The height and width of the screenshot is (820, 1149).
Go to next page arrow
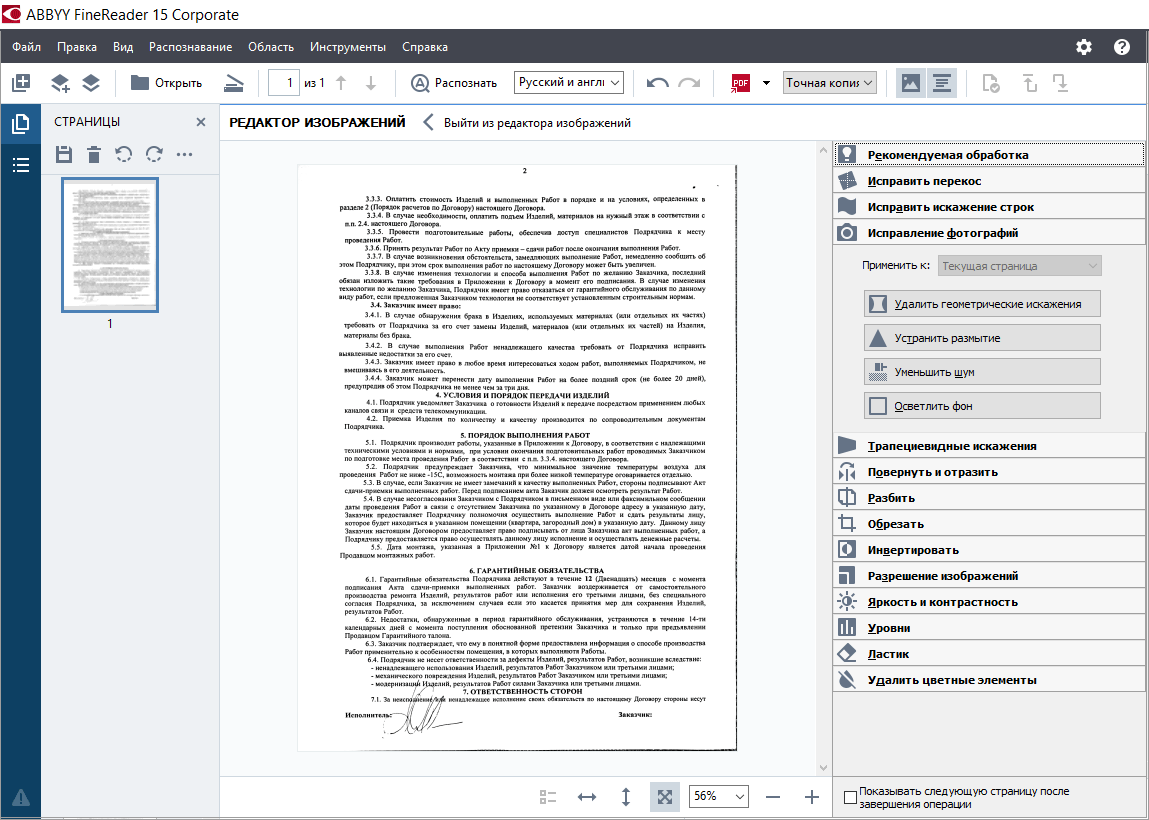point(371,83)
